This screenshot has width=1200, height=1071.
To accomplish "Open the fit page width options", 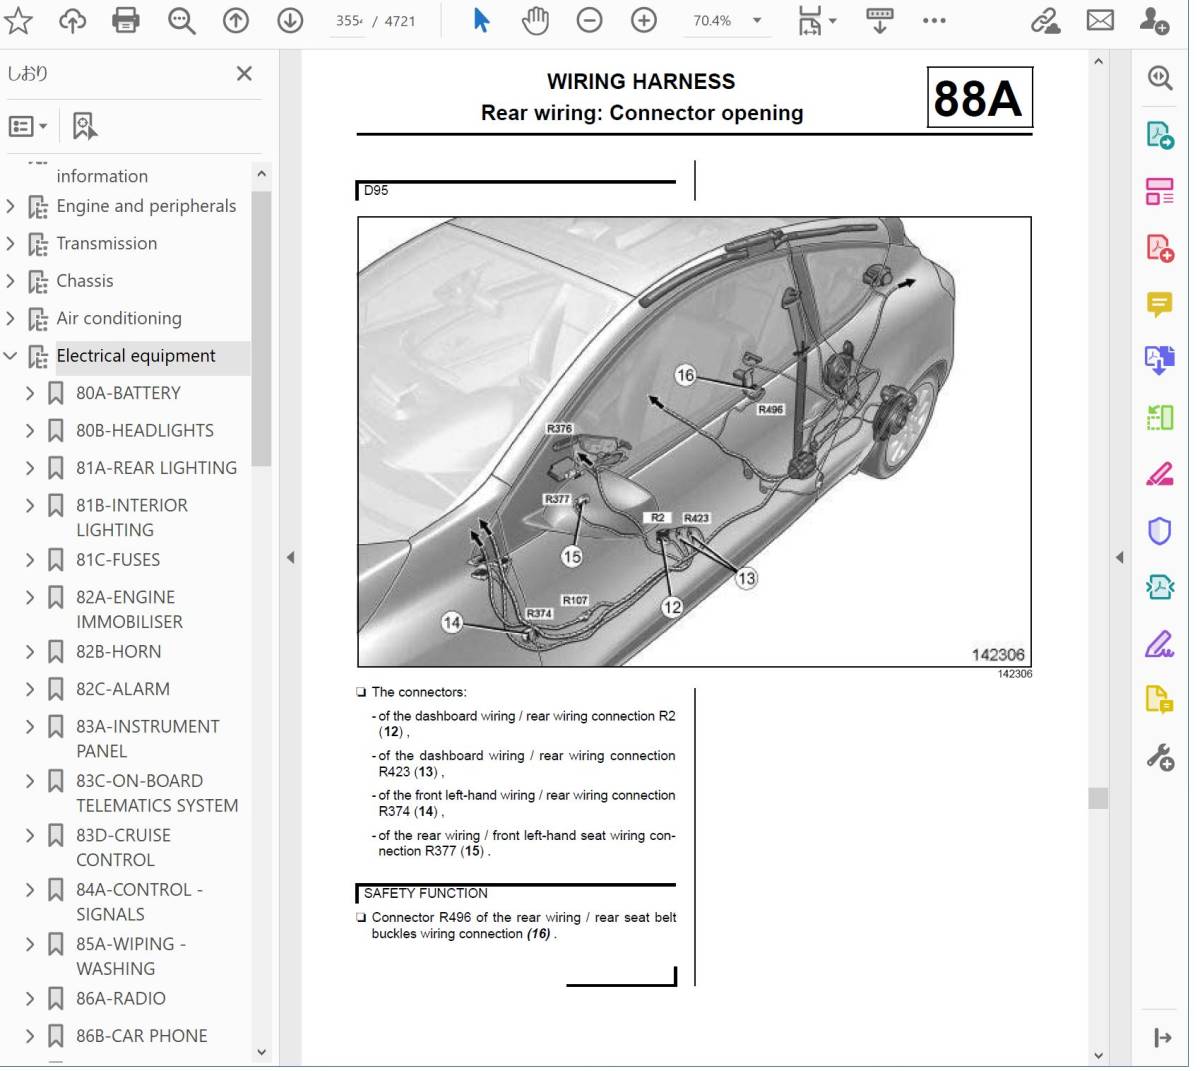I will coord(817,20).
